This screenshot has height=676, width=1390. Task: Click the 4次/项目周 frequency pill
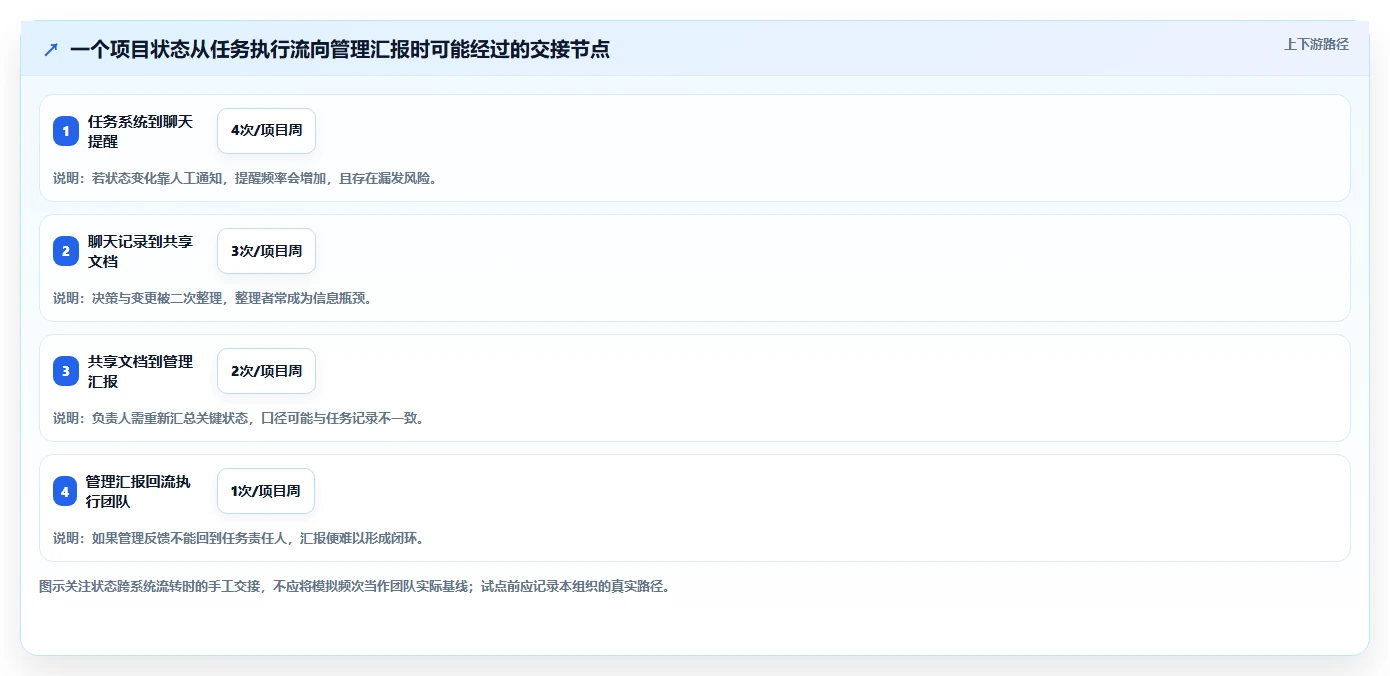266,131
